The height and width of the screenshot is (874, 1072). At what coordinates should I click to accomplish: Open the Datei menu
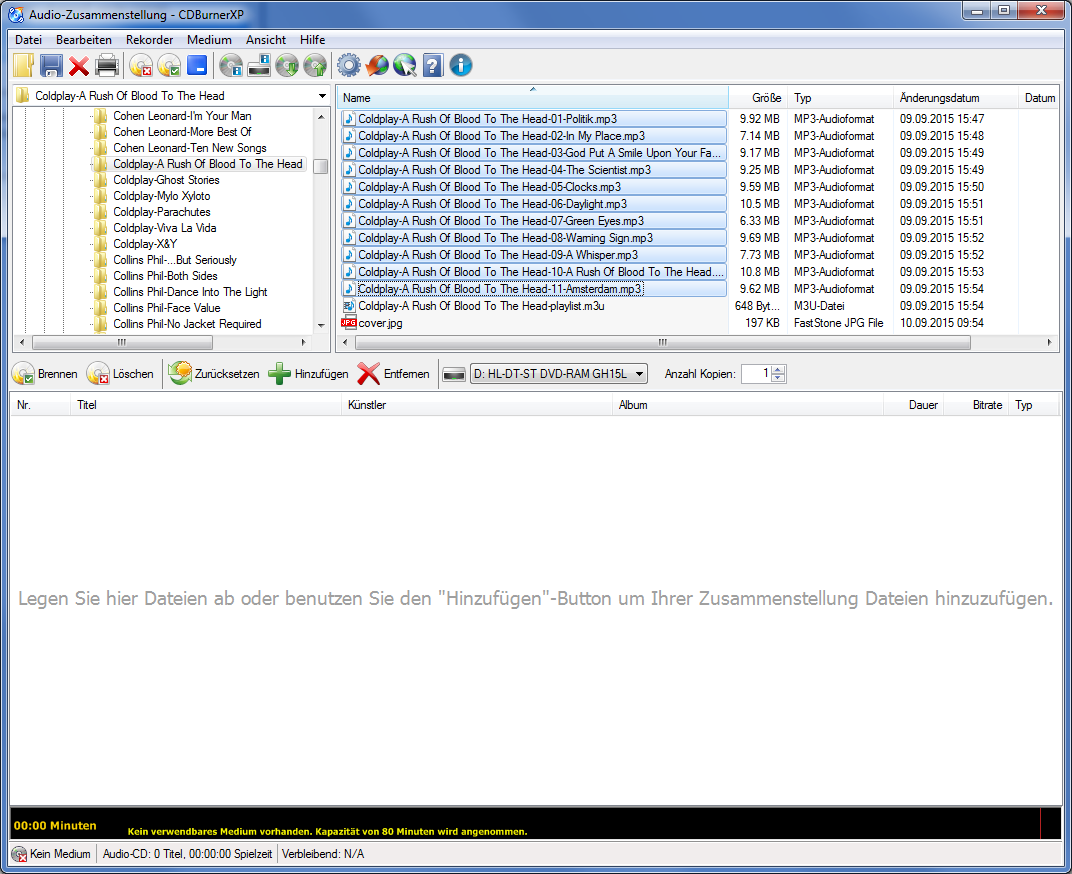28,40
